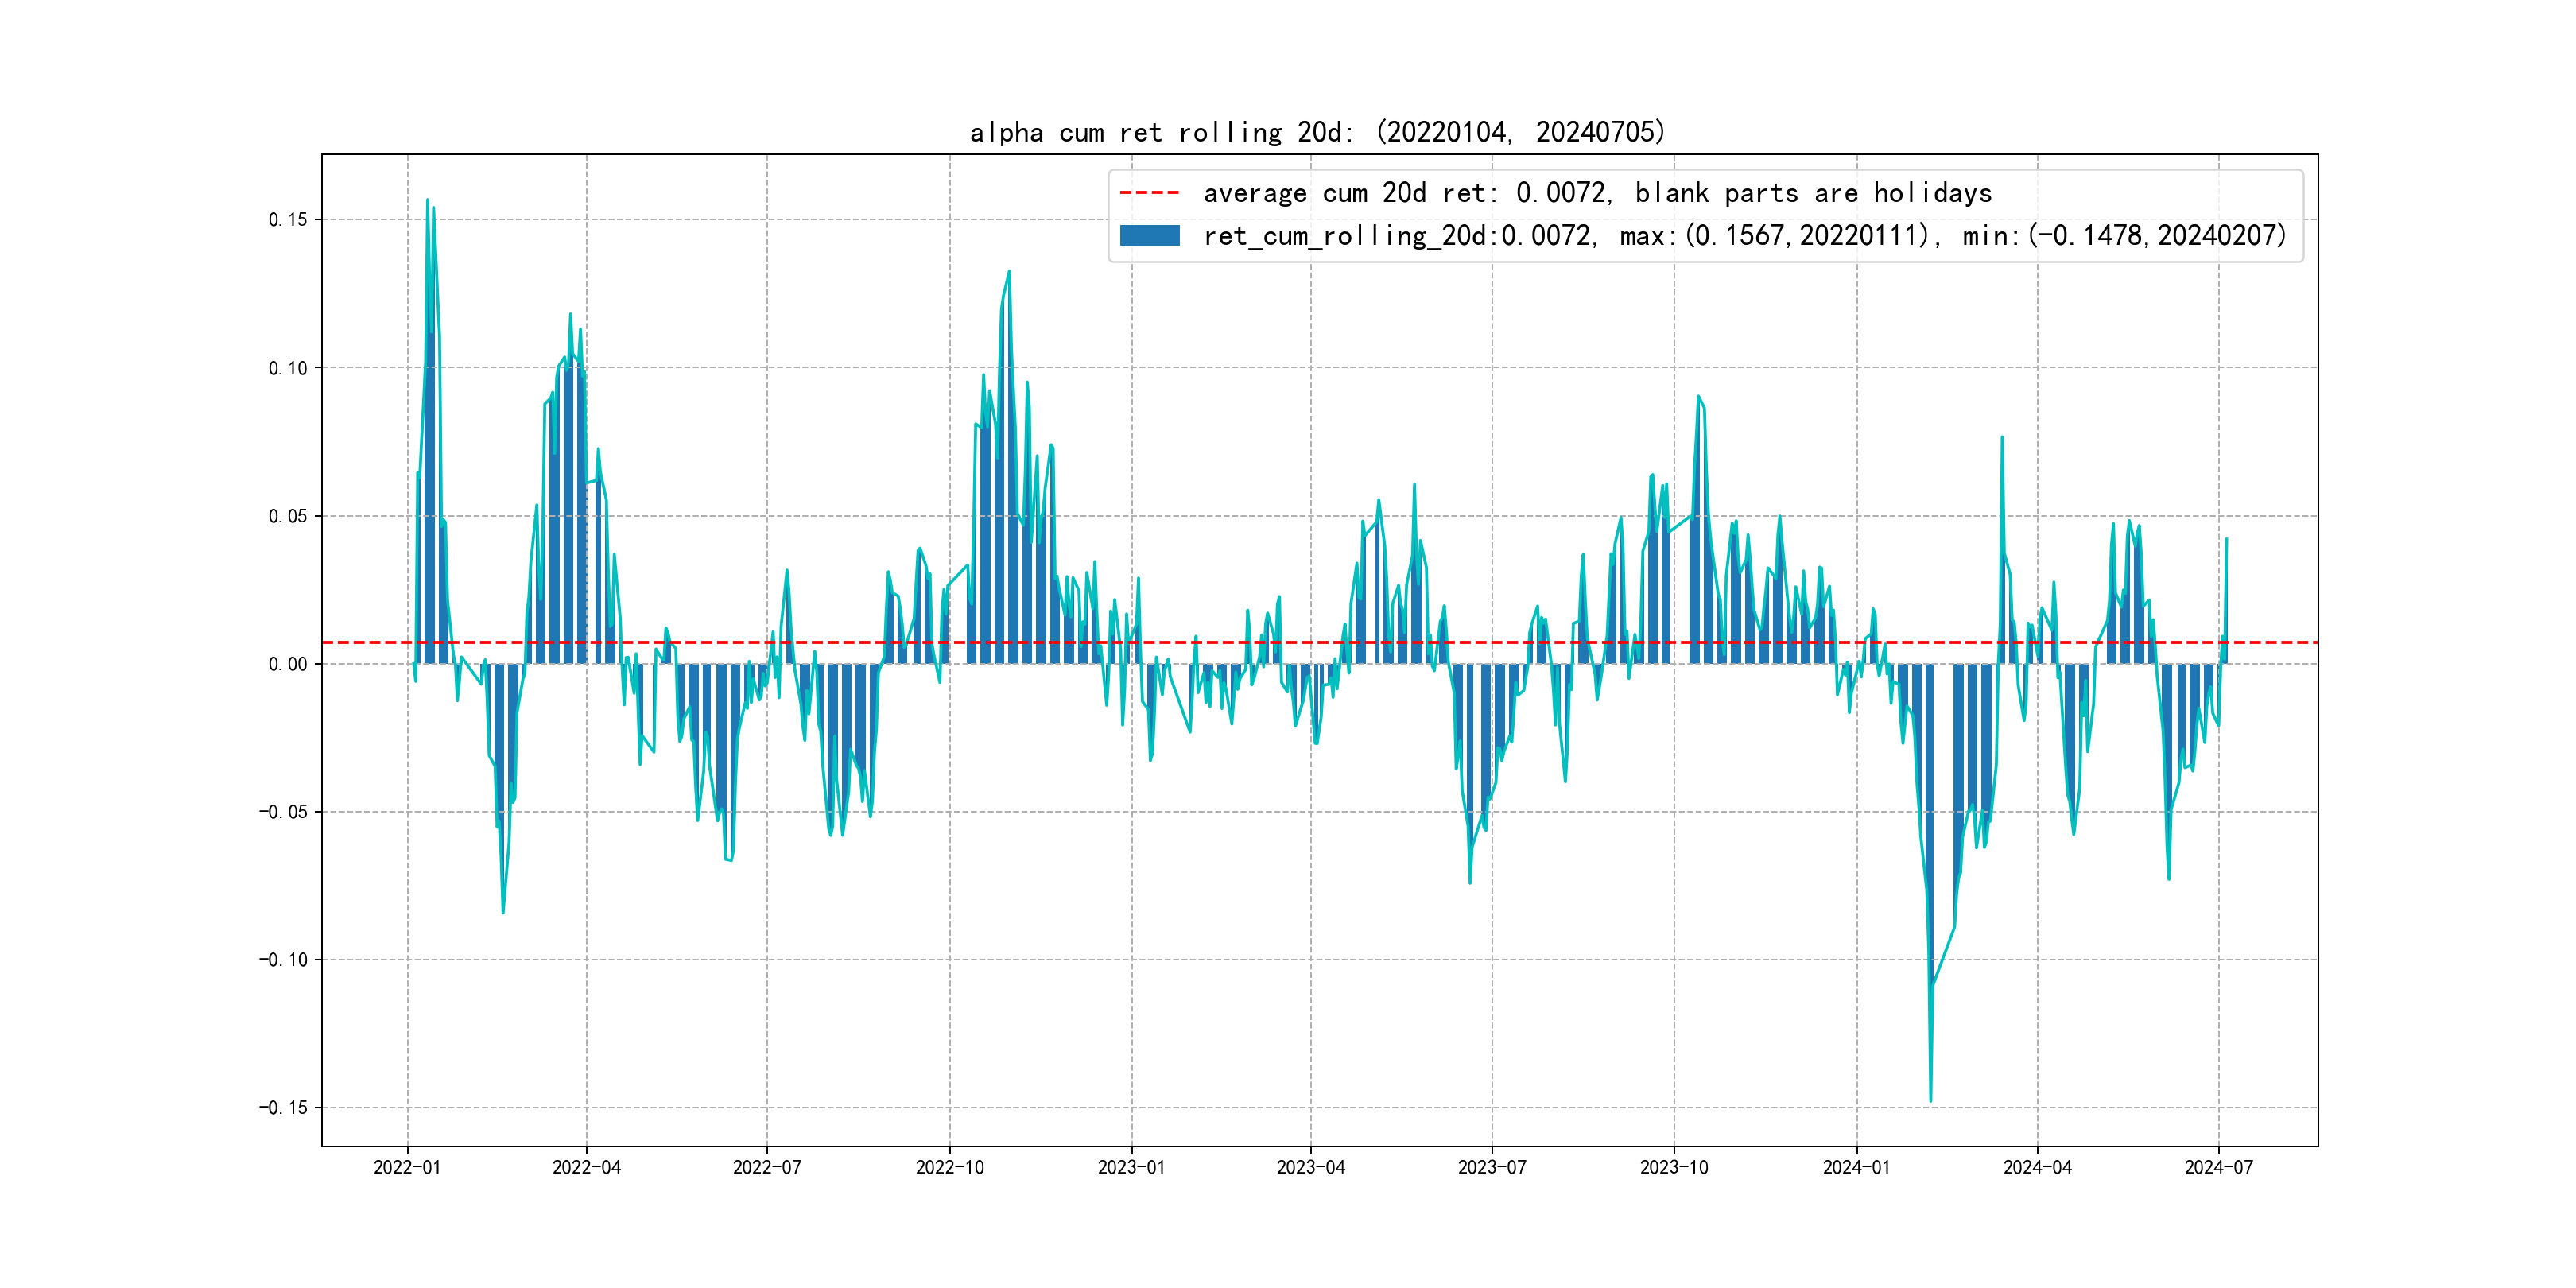Click the 2023-07 x-axis tick label

coord(1492,1167)
